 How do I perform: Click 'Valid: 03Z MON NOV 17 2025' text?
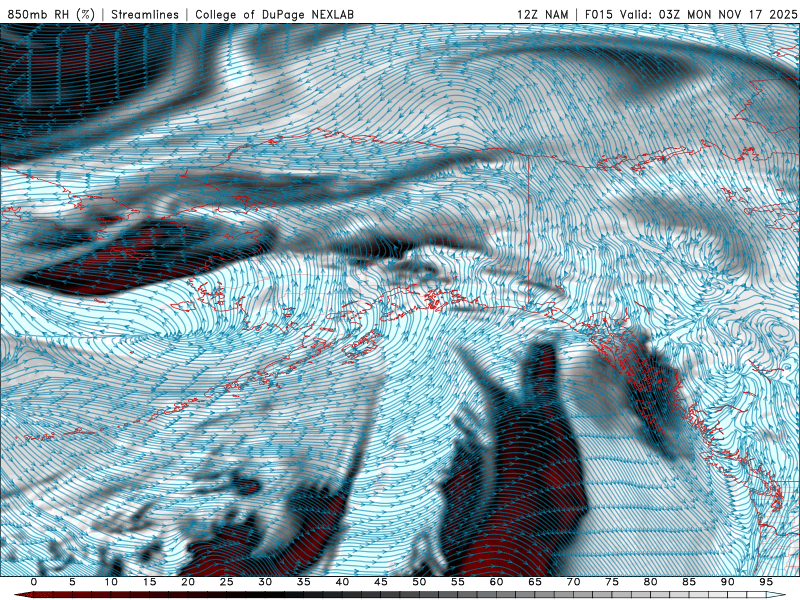[708, 14]
